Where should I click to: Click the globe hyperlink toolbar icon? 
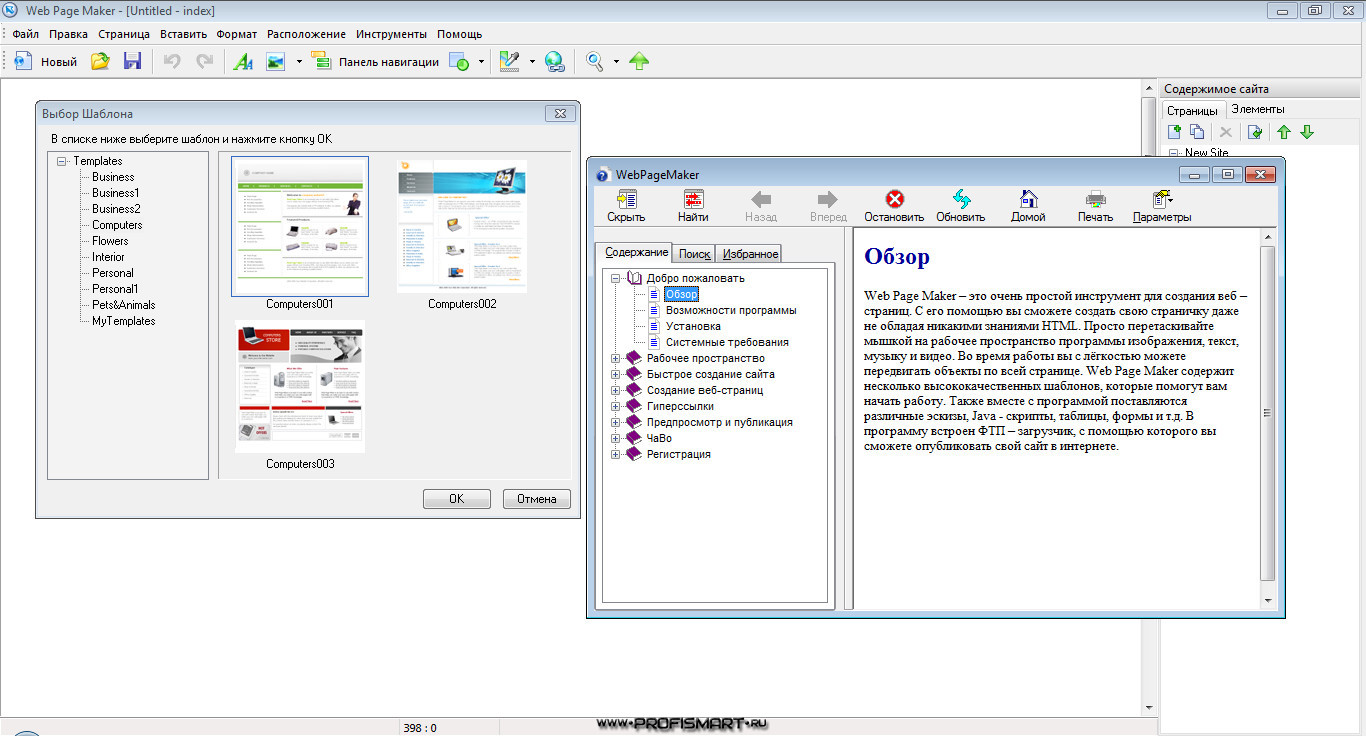click(x=554, y=61)
